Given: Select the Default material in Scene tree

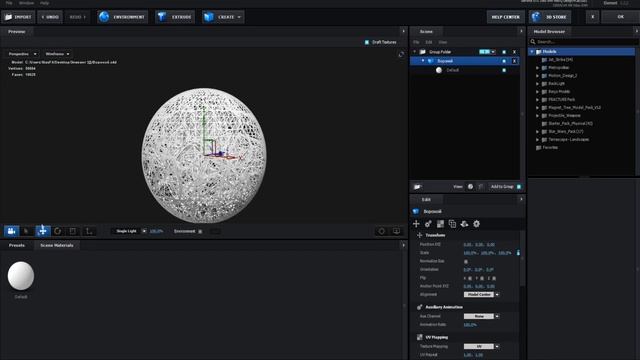Looking at the screenshot, I should tap(452, 70).
